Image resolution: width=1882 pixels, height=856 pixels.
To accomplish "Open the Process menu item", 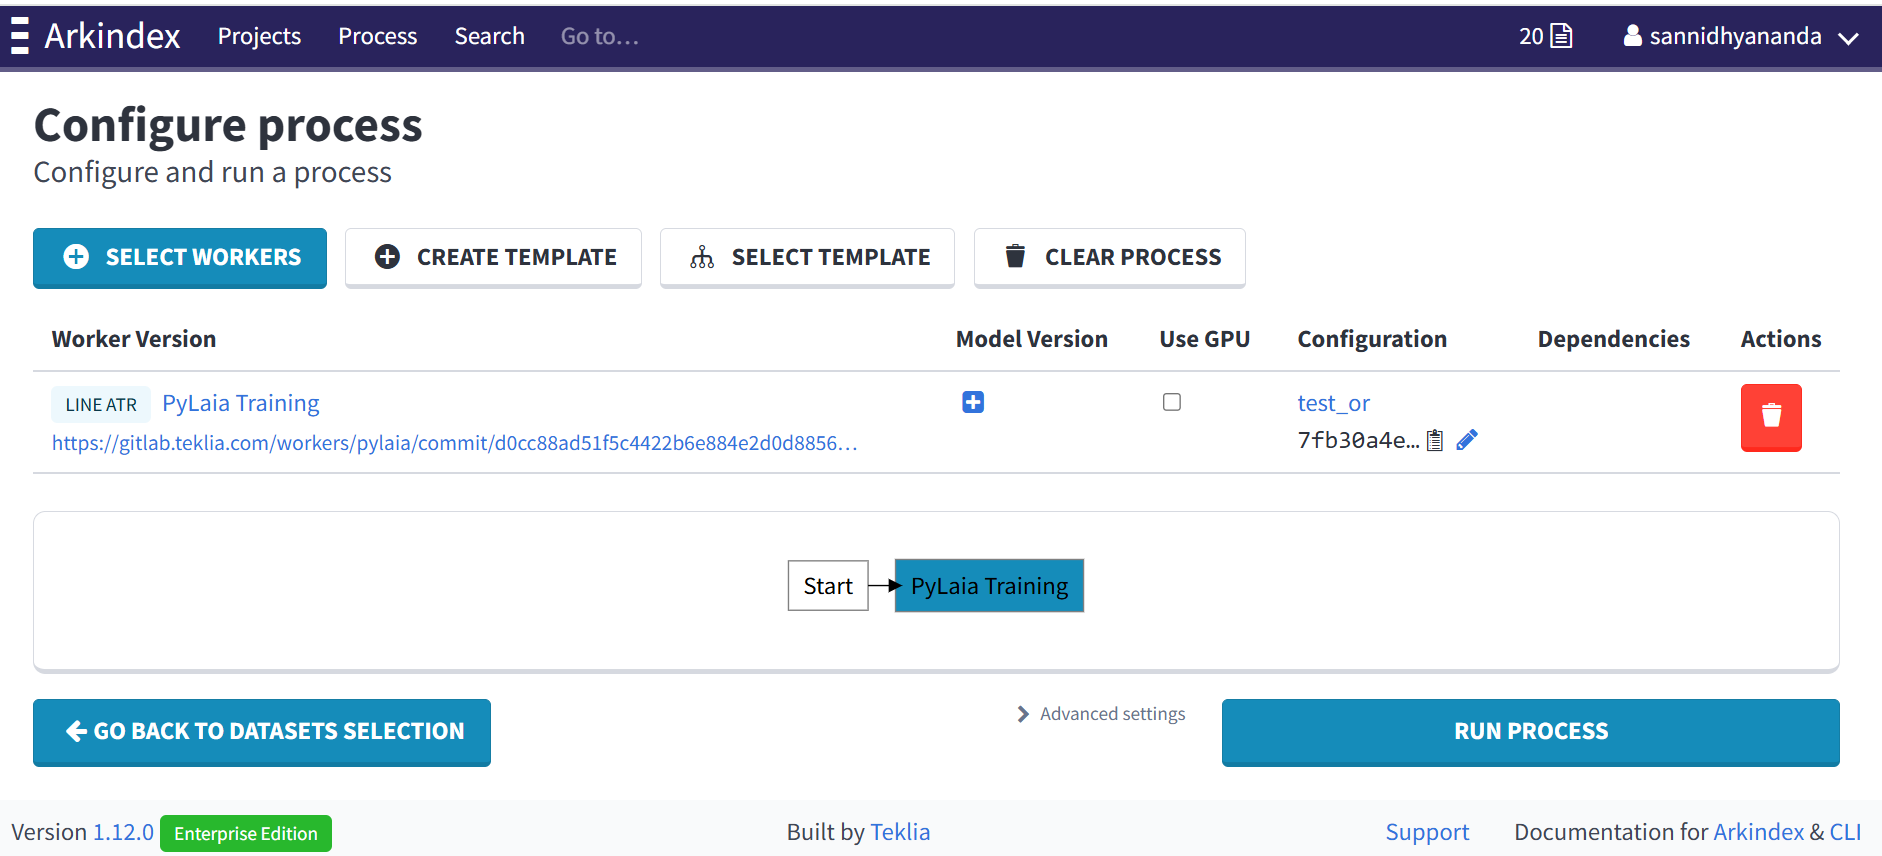I will (x=377, y=36).
